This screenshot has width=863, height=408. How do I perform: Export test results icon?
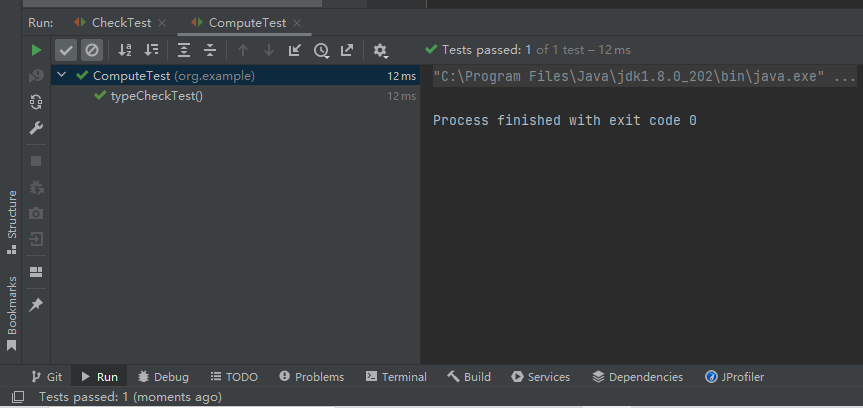click(x=347, y=49)
